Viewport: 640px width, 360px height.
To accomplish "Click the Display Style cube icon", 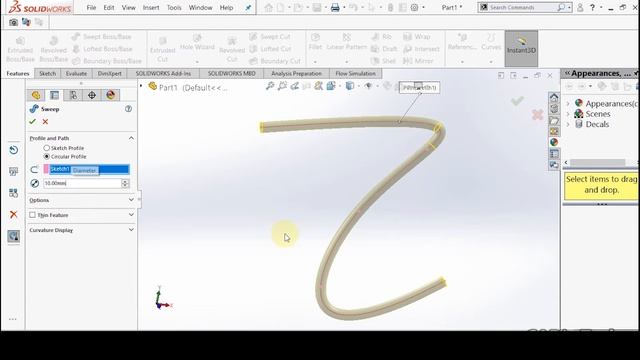I will point(350,86).
